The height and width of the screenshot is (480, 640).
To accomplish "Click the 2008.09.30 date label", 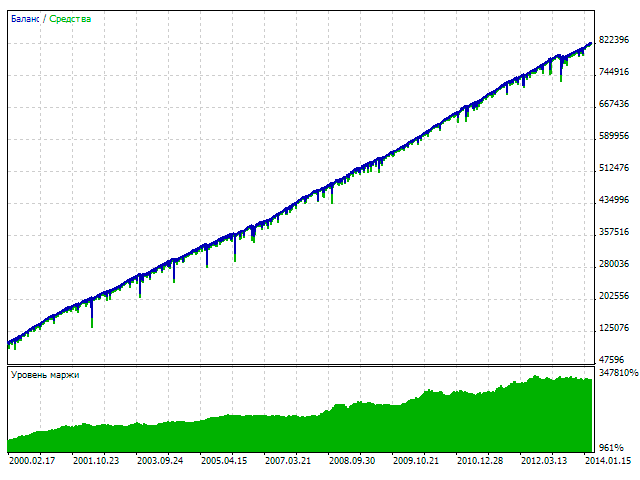I will (x=352, y=461).
